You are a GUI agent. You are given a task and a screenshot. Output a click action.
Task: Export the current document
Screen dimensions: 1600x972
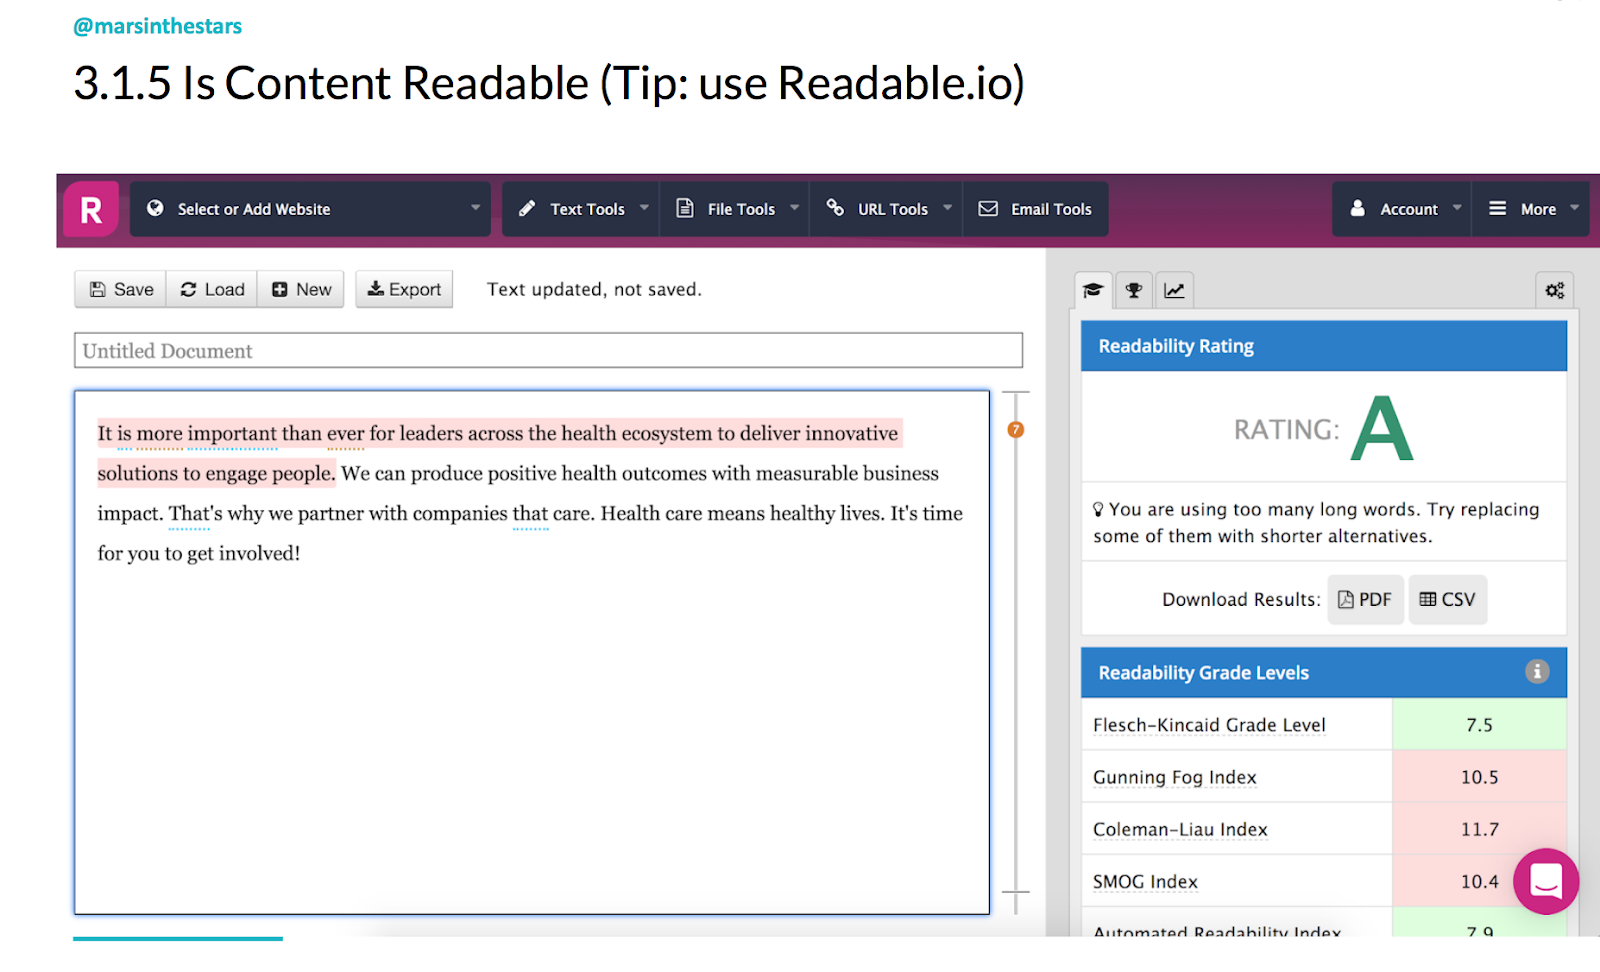(404, 289)
